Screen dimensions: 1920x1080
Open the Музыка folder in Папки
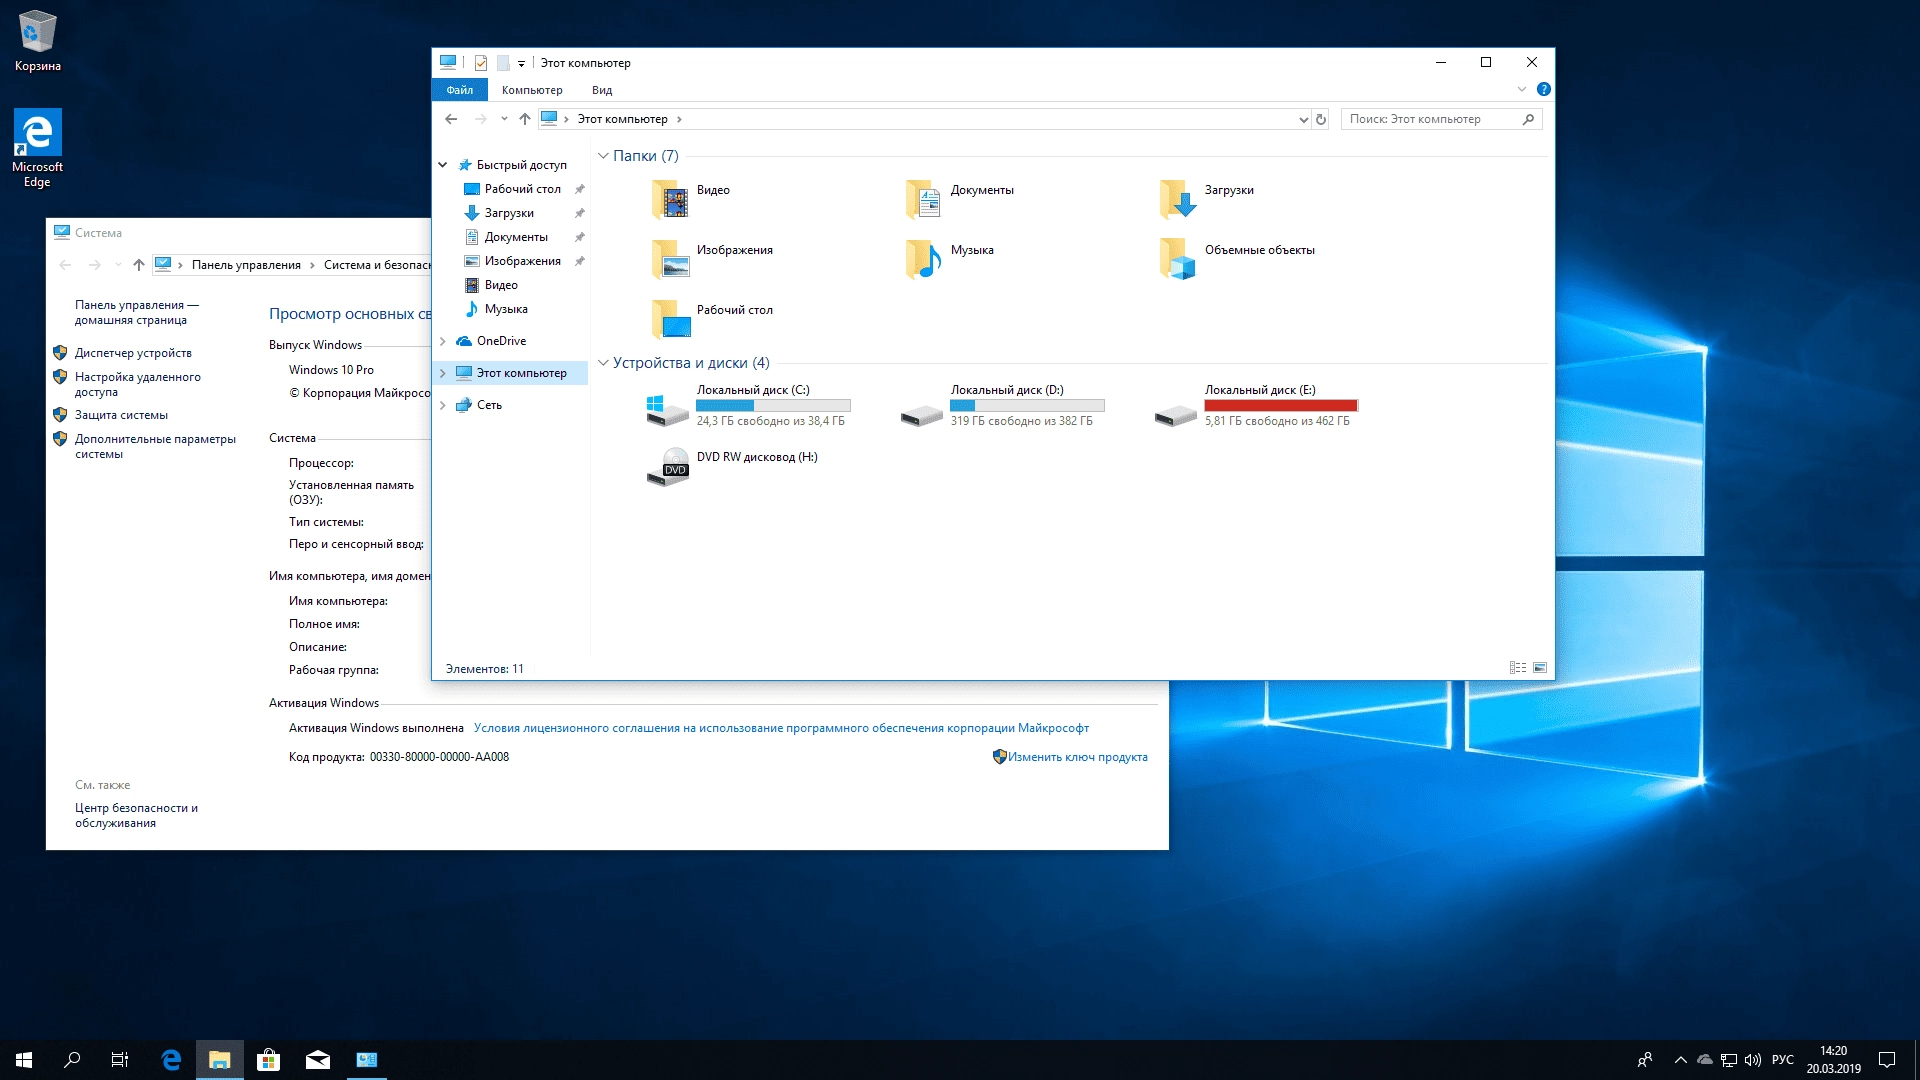pos(949,258)
